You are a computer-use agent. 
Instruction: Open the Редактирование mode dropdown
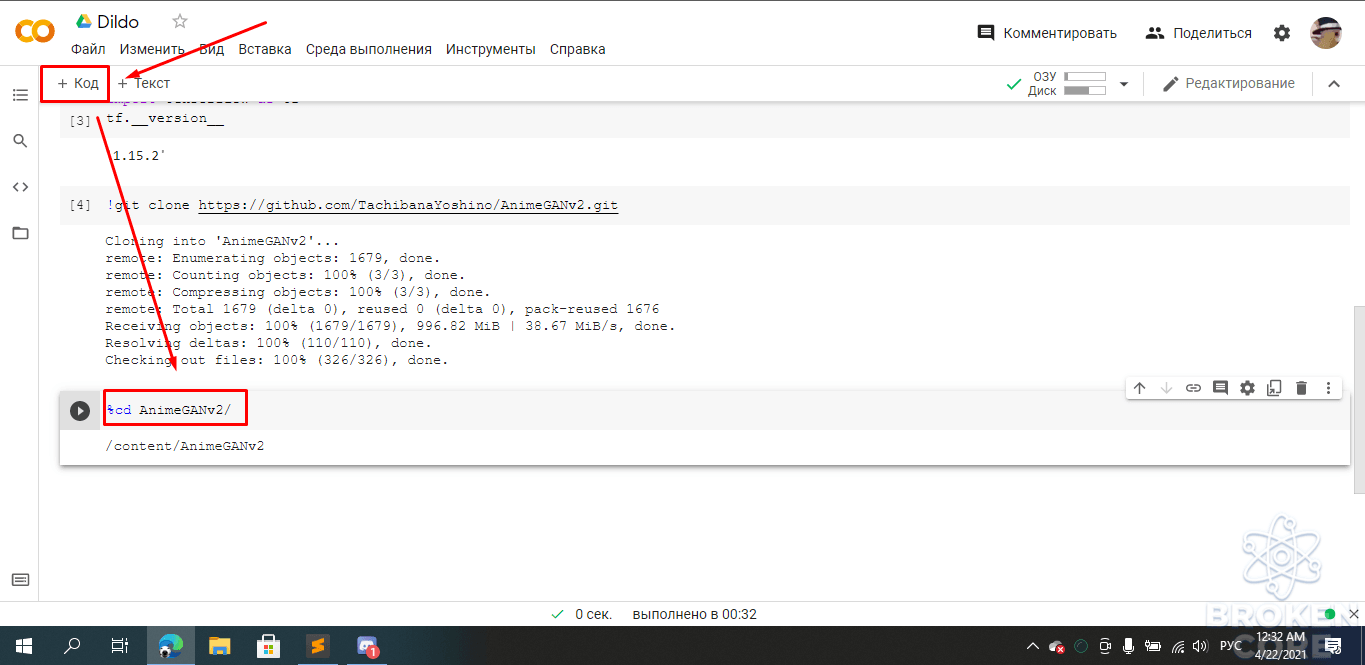[x=1228, y=84]
